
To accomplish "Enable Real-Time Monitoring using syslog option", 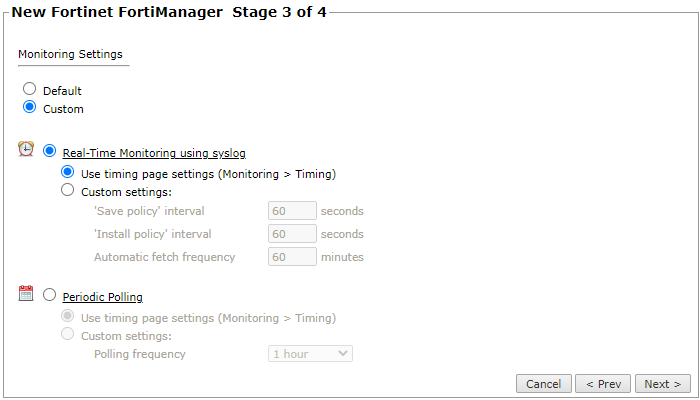I will pyautogui.click(x=50, y=152).
